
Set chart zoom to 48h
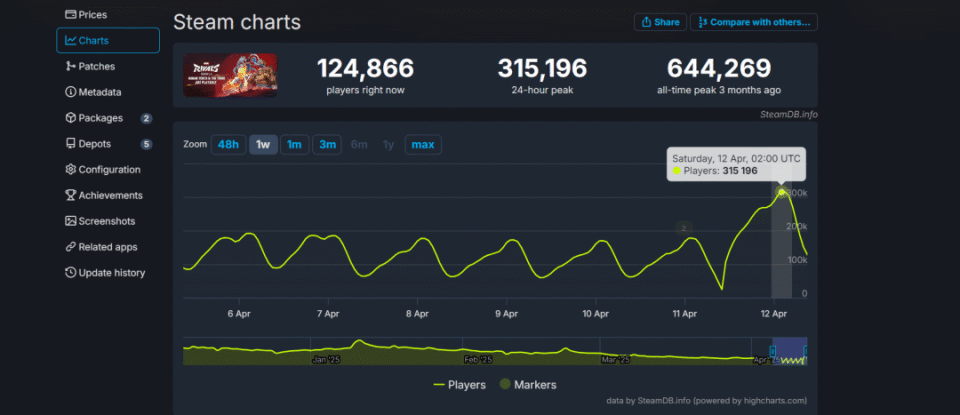click(228, 144)
